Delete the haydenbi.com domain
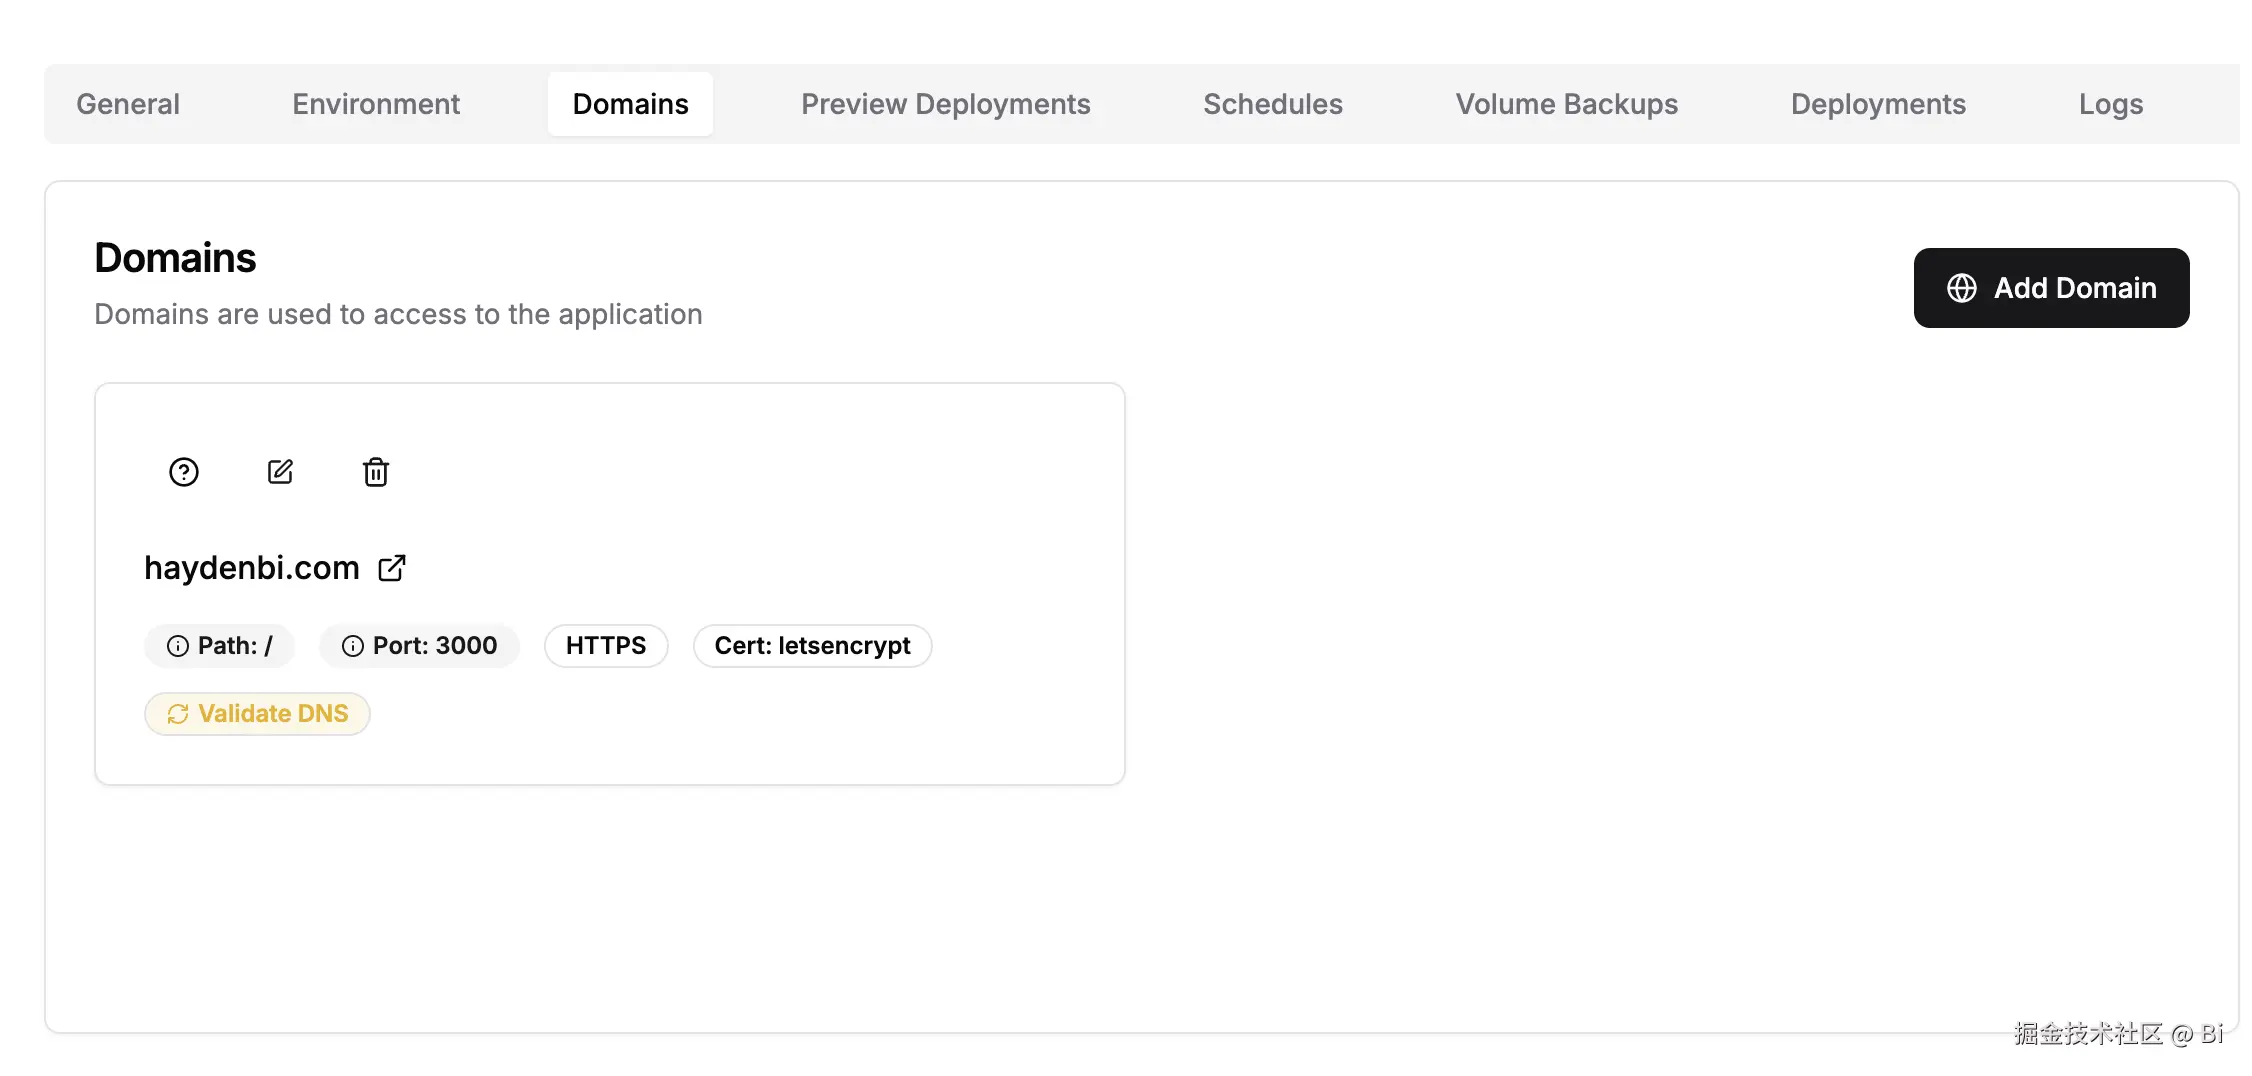Image resolution: width=2252 pixels, height=1076 pixels. (x=376, y=472)
